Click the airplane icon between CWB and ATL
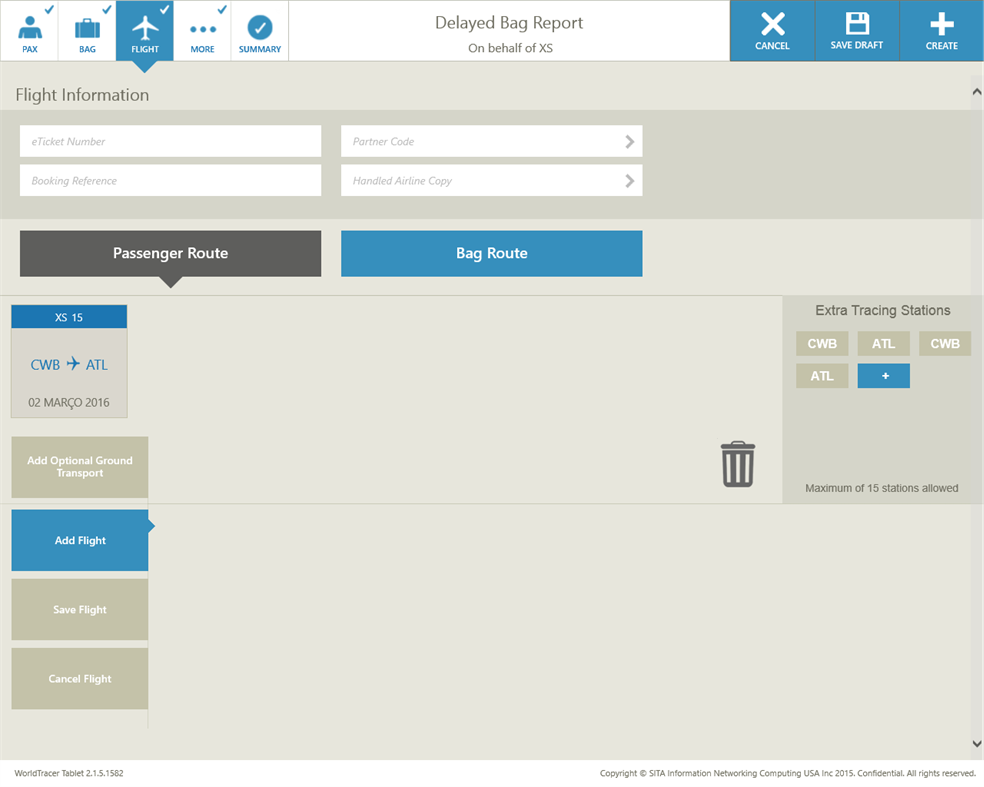The height and width of the screenshot is (787, 984). pyautogui.click(x=75, y=364)
